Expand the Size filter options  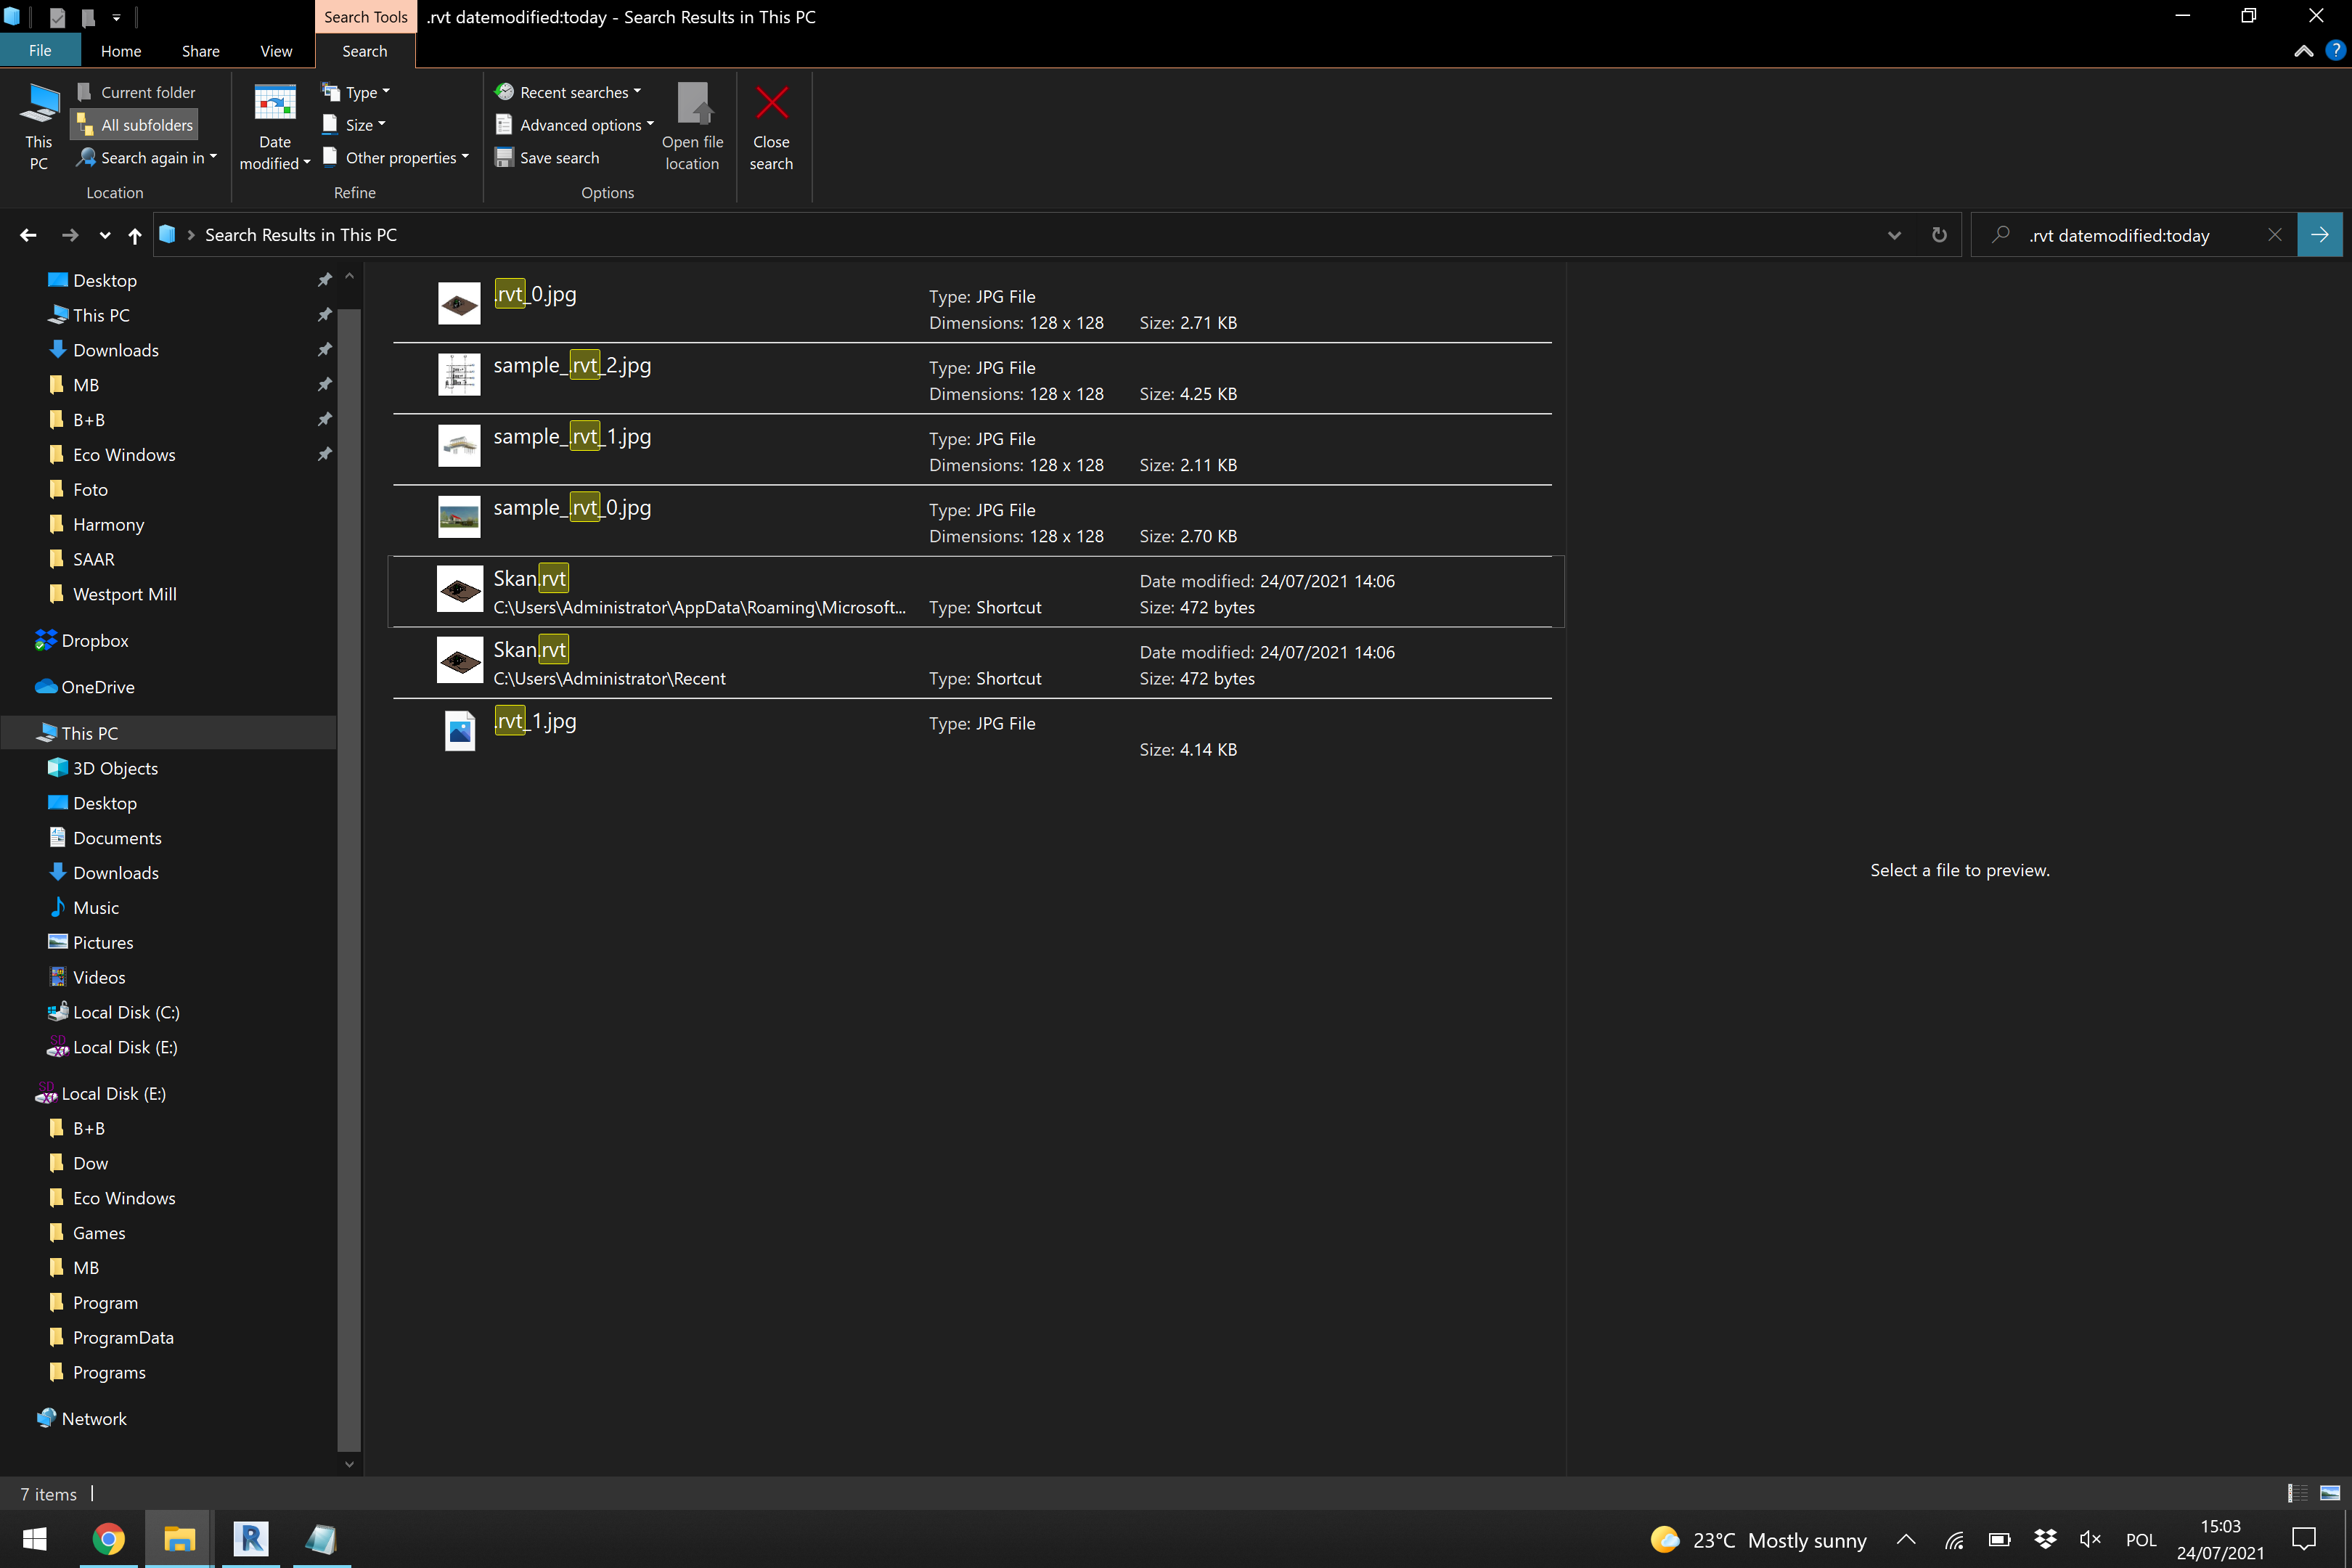355,124
